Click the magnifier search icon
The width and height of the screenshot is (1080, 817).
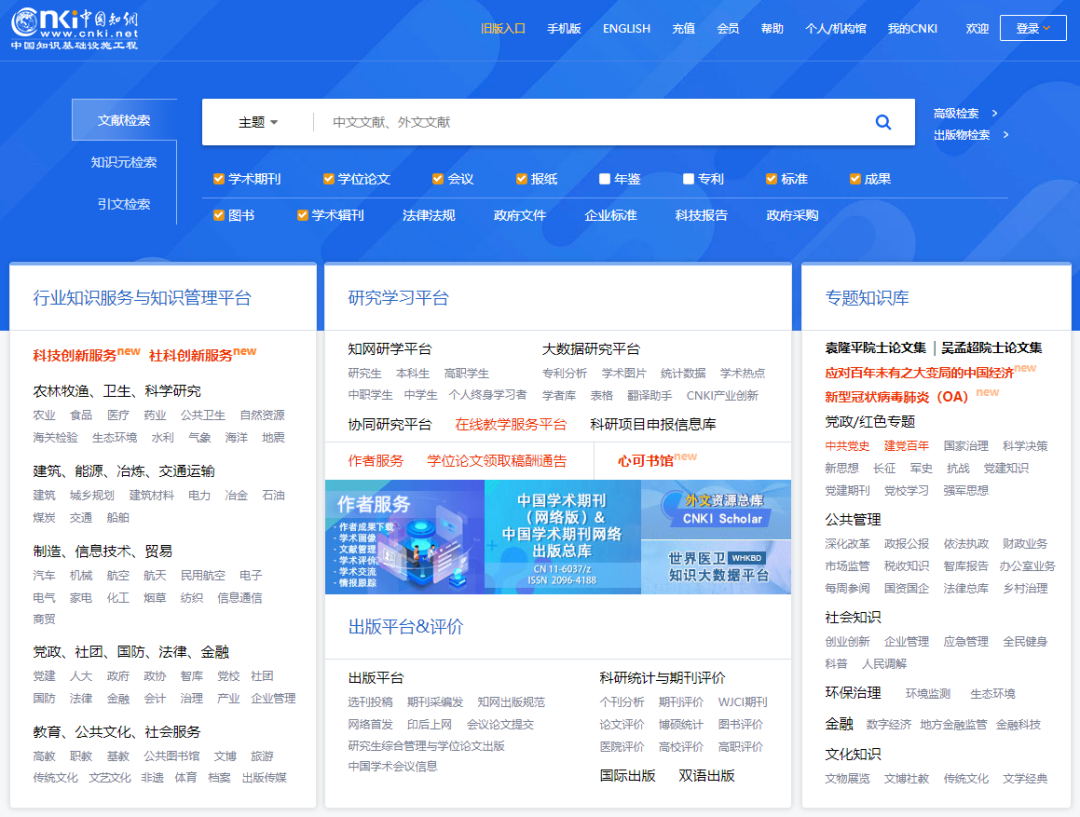pos(883,122)
